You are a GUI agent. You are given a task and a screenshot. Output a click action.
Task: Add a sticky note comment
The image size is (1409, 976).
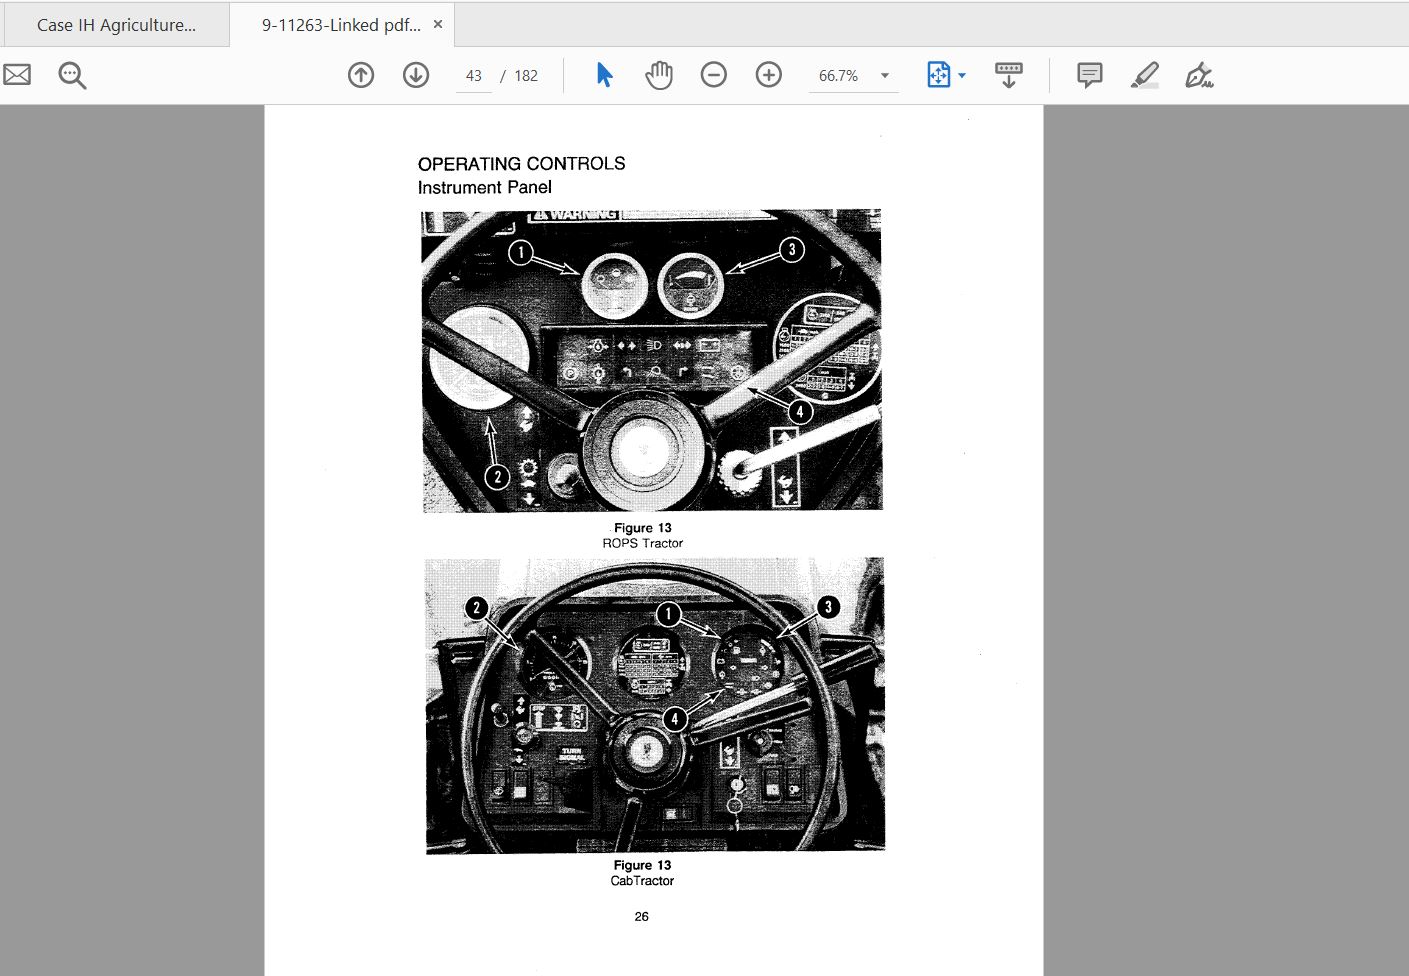1090,75
